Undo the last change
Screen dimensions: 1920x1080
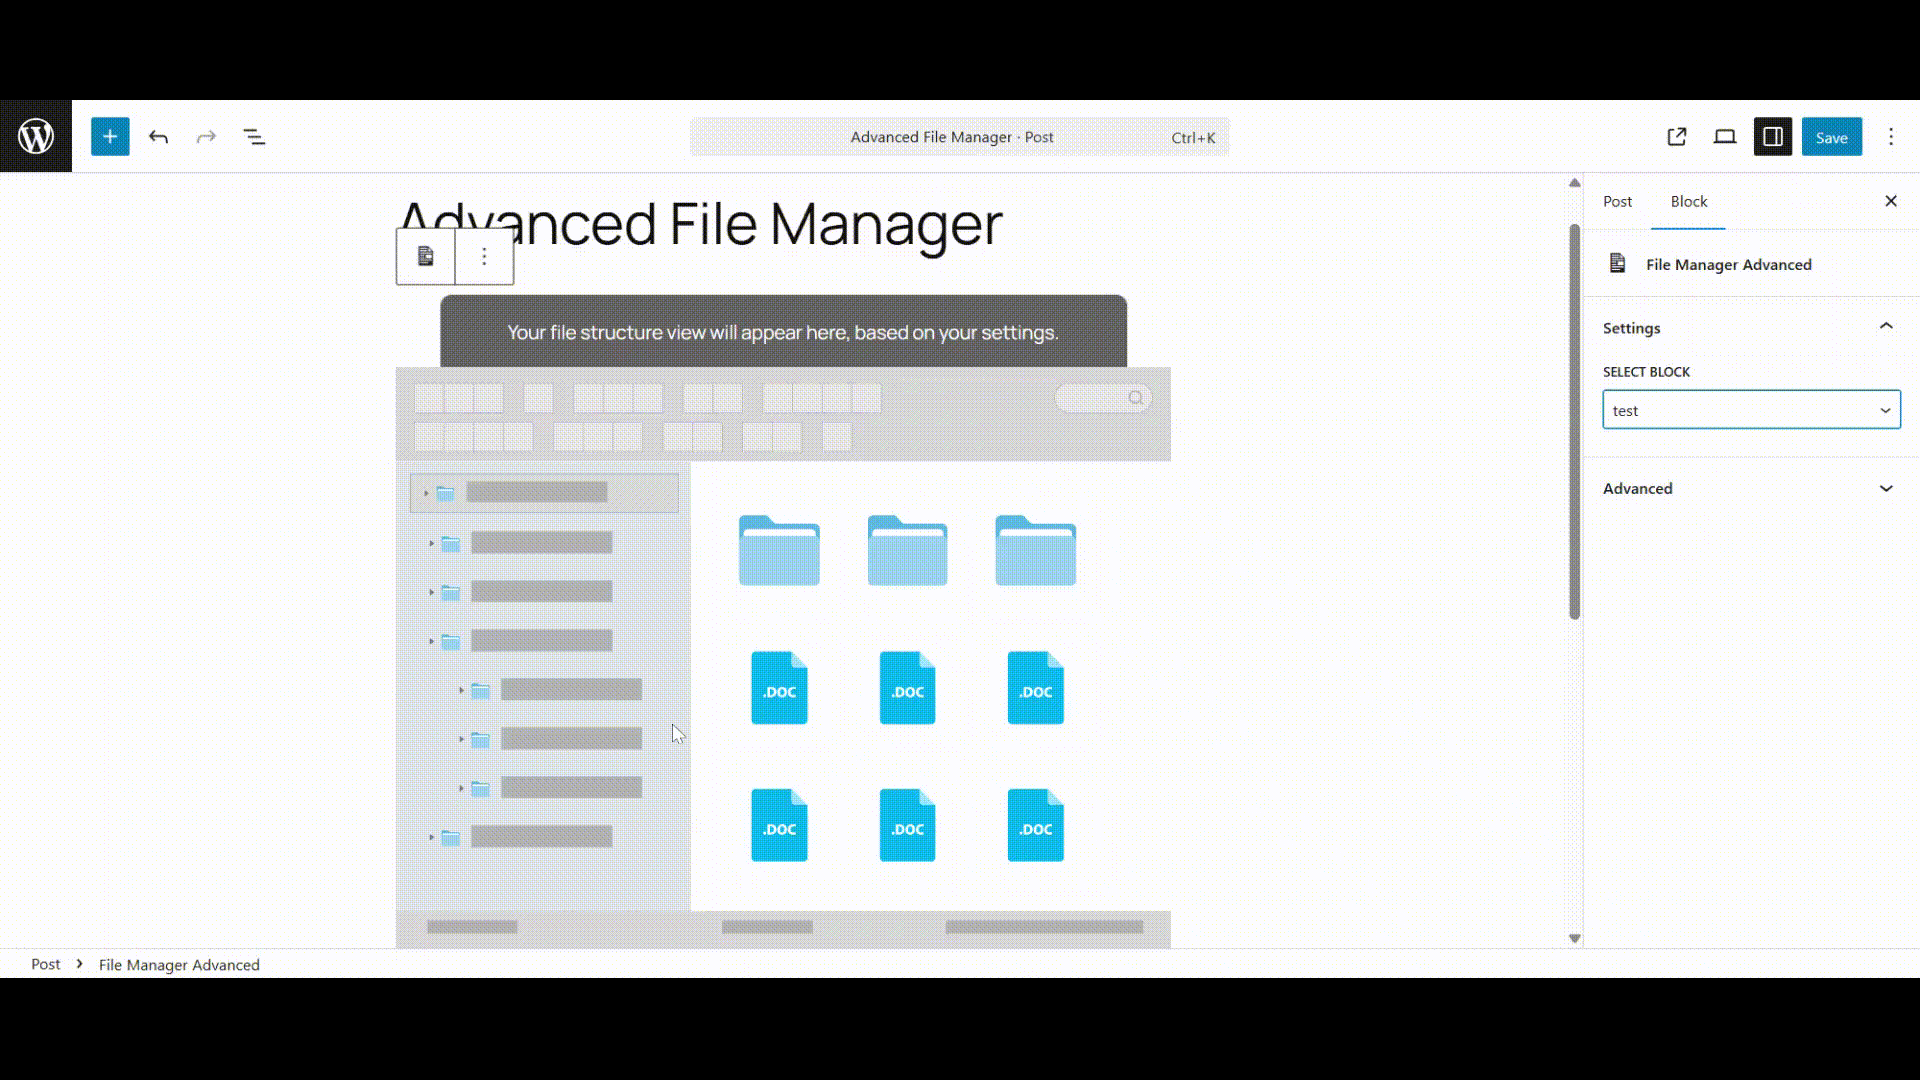point(158,136)
